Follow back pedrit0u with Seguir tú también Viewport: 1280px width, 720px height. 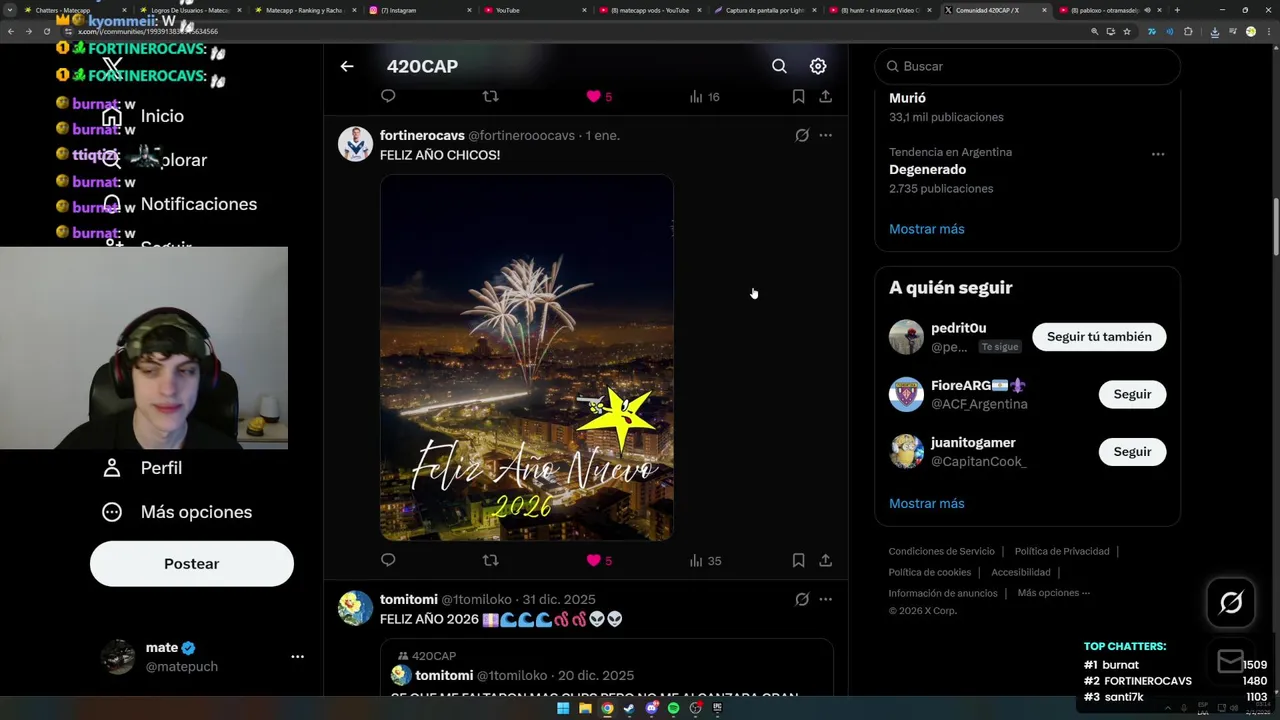point(1099,337)
